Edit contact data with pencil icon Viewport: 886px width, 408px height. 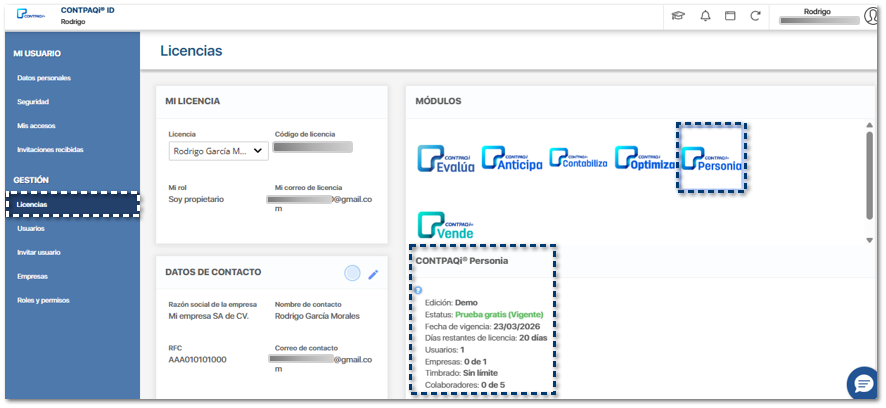tap(373, 275)
